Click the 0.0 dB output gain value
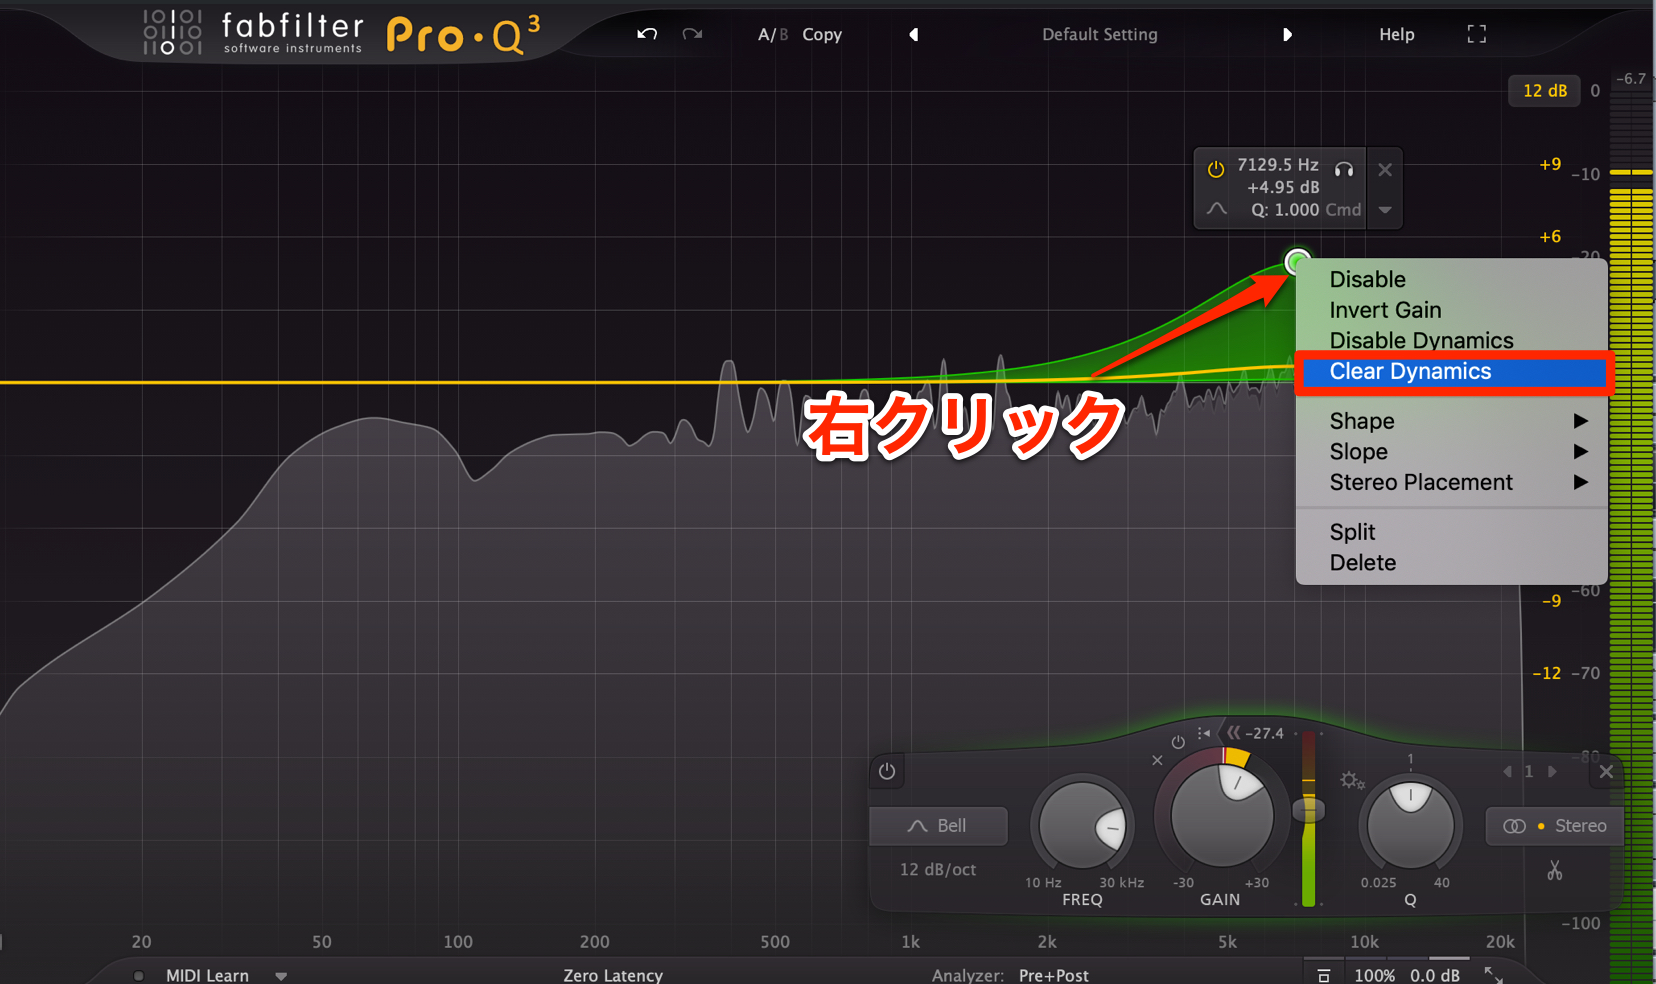The height and width of the screenshot is (984, 1656). [1435, 975]
